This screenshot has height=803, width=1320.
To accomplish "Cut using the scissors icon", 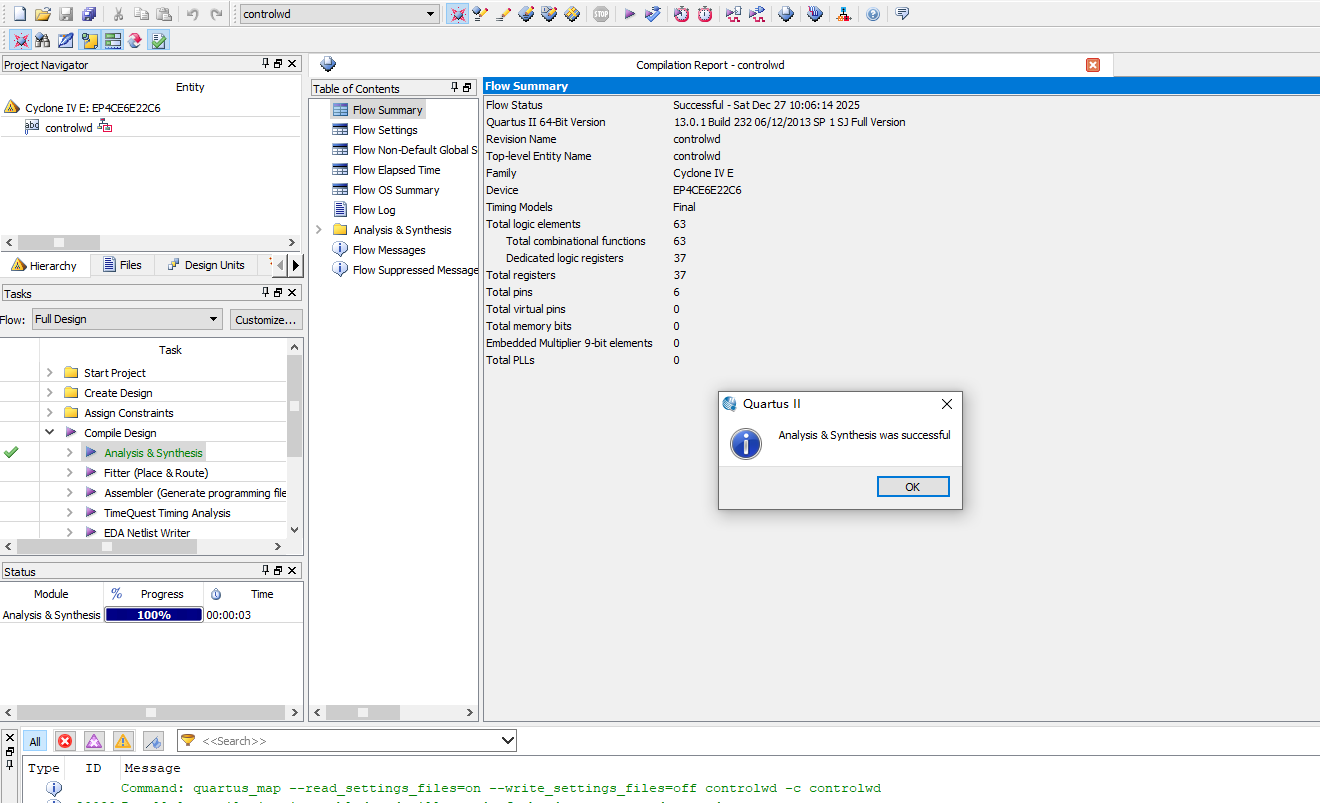I will point(118,14).
